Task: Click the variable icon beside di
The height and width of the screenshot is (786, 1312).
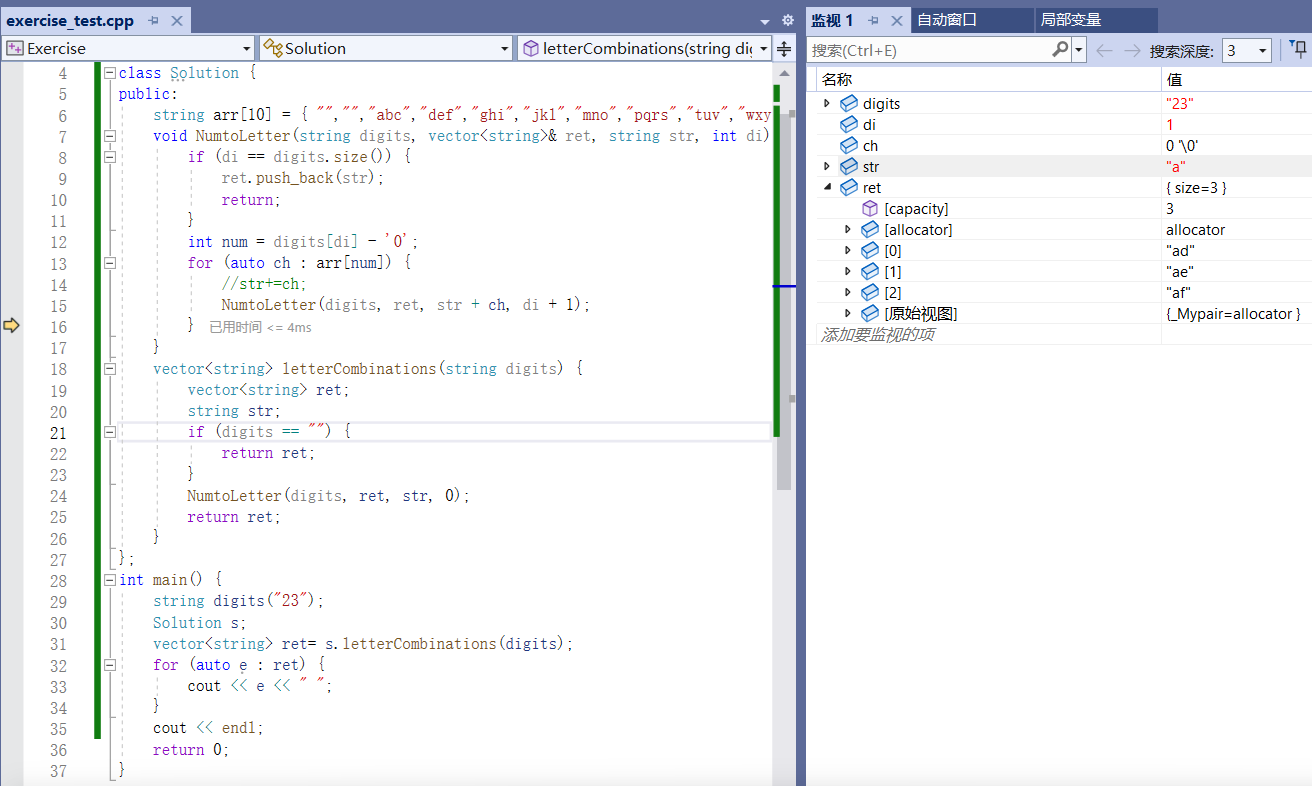Action: pyautogui.click(x=848, y=124)
